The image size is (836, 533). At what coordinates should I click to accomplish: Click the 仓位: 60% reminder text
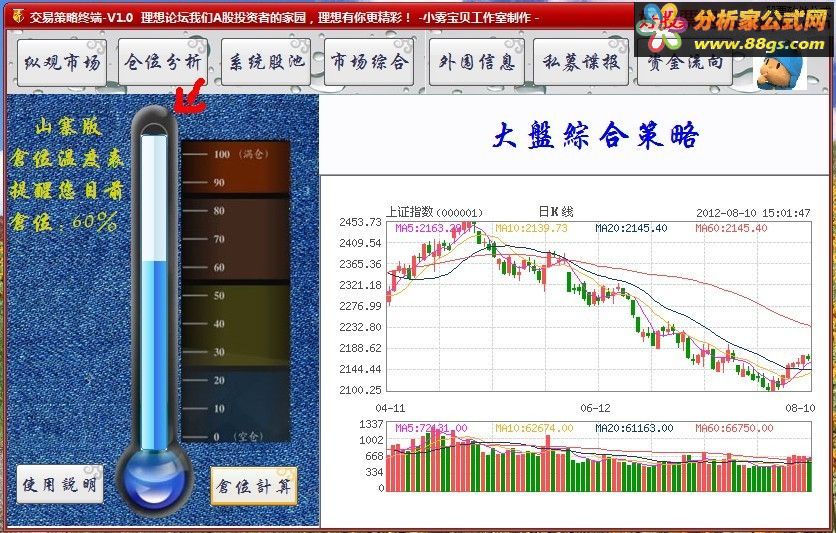tap(64, 222)
